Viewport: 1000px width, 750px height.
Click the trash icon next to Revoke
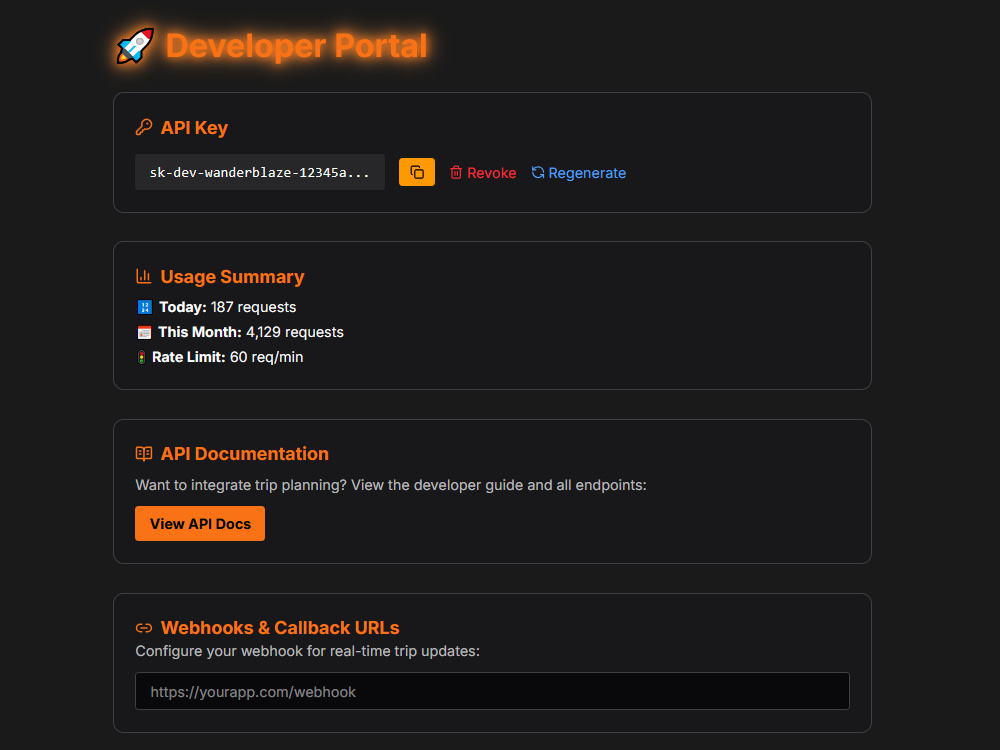tap(456, 172)
